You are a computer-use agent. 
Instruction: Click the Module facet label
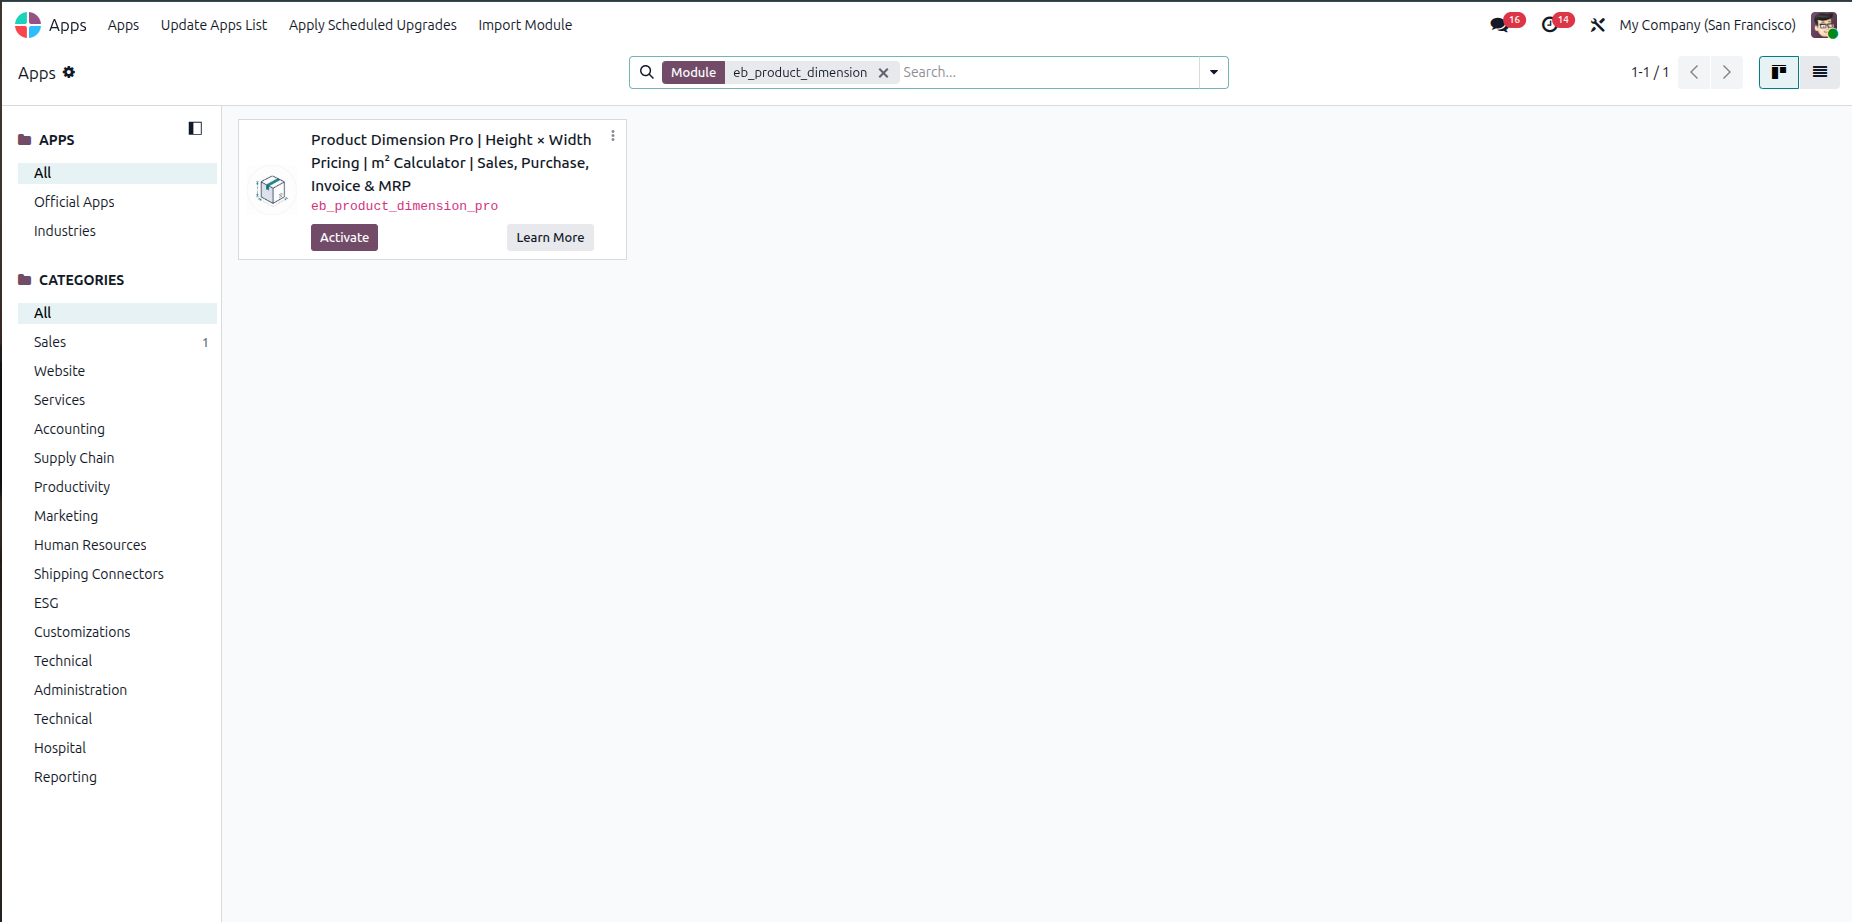coord(693,72)
